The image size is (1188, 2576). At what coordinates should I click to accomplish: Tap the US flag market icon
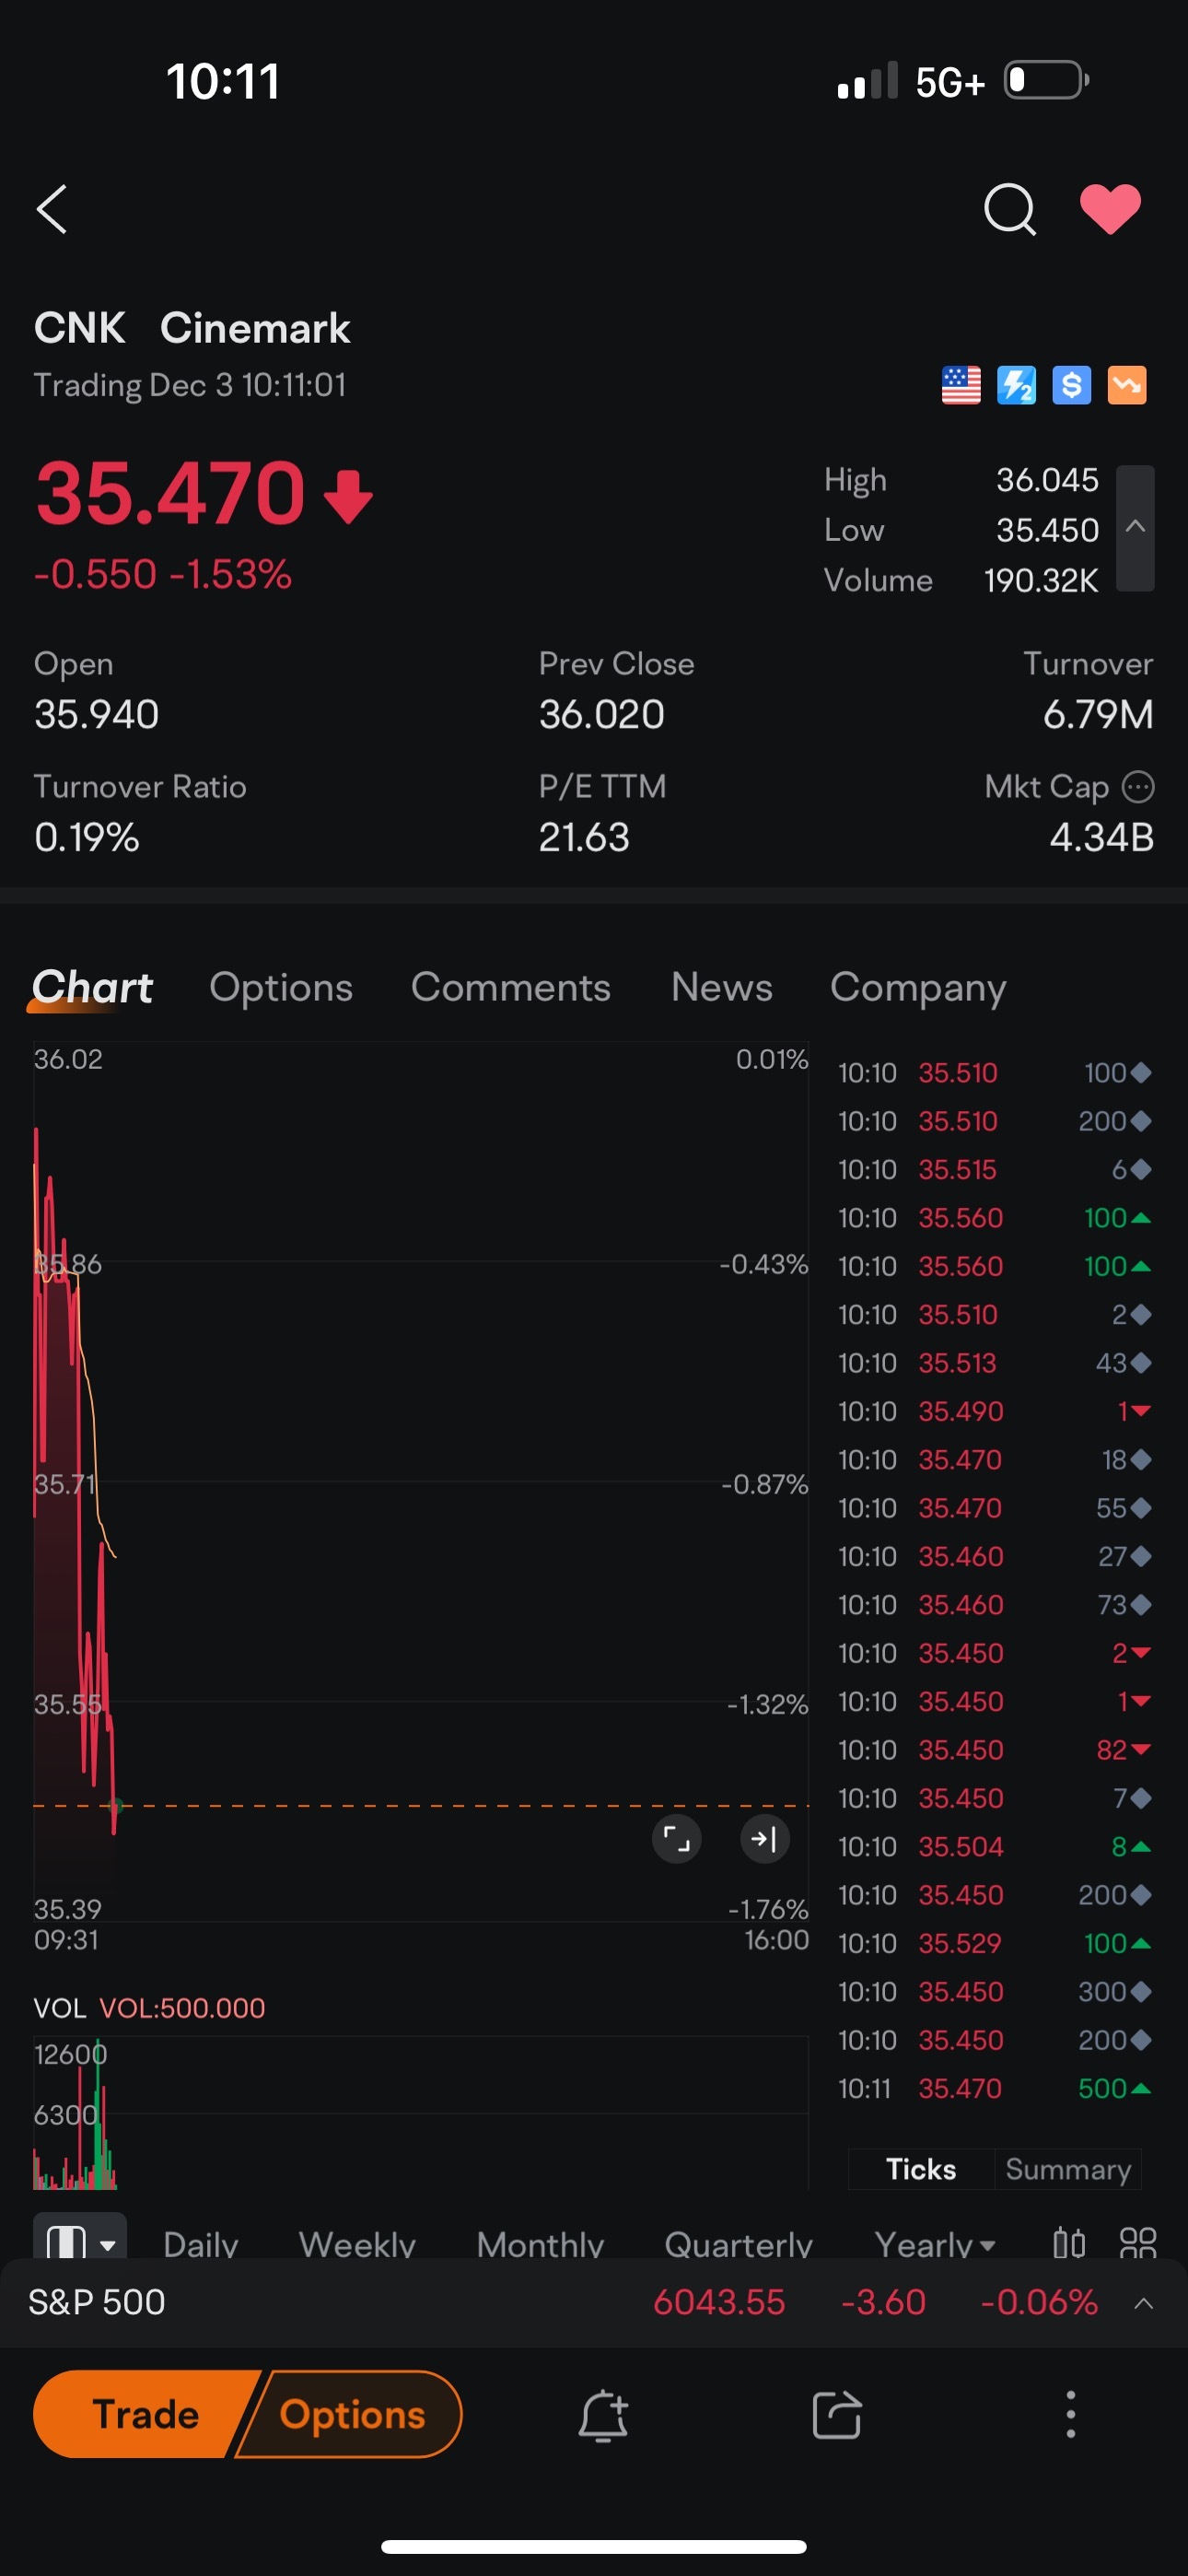[961, 385]
